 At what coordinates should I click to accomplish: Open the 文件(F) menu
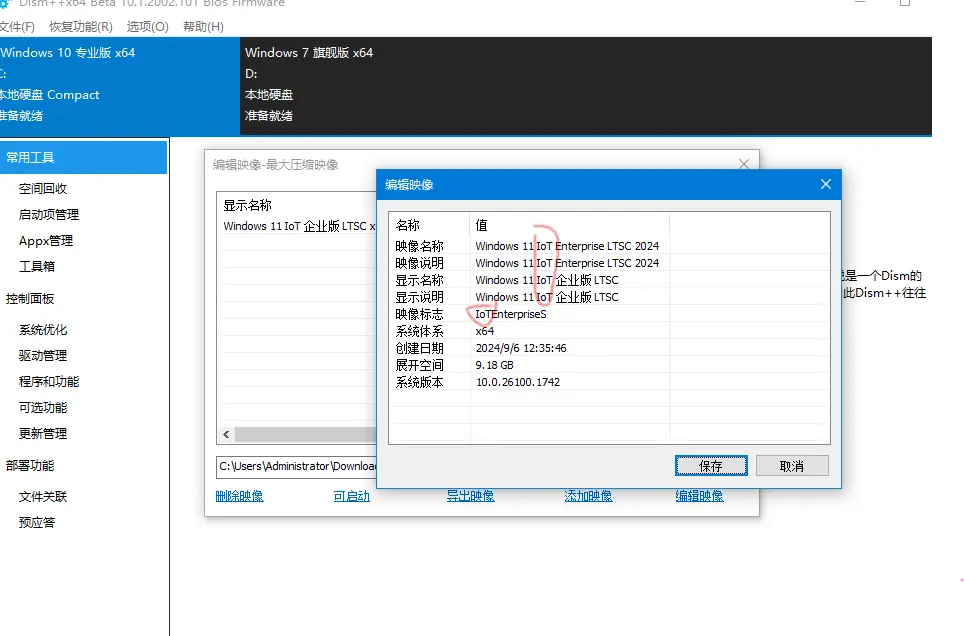click(17, 26)
